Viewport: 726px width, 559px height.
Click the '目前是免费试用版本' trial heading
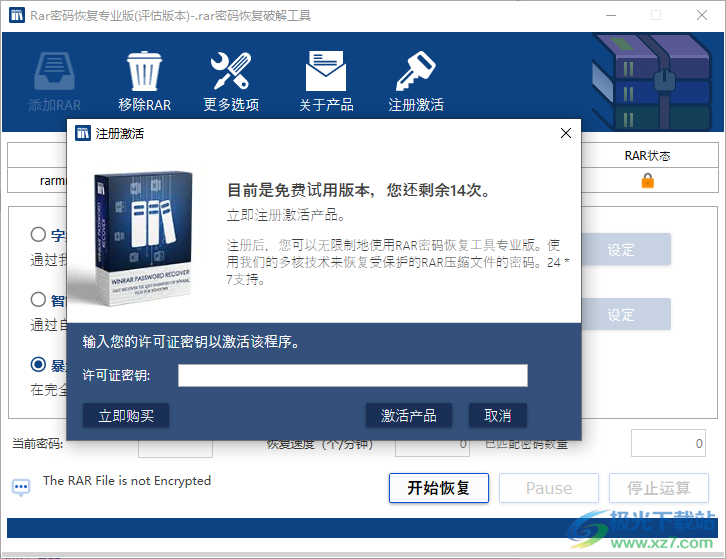click(359, 190)
